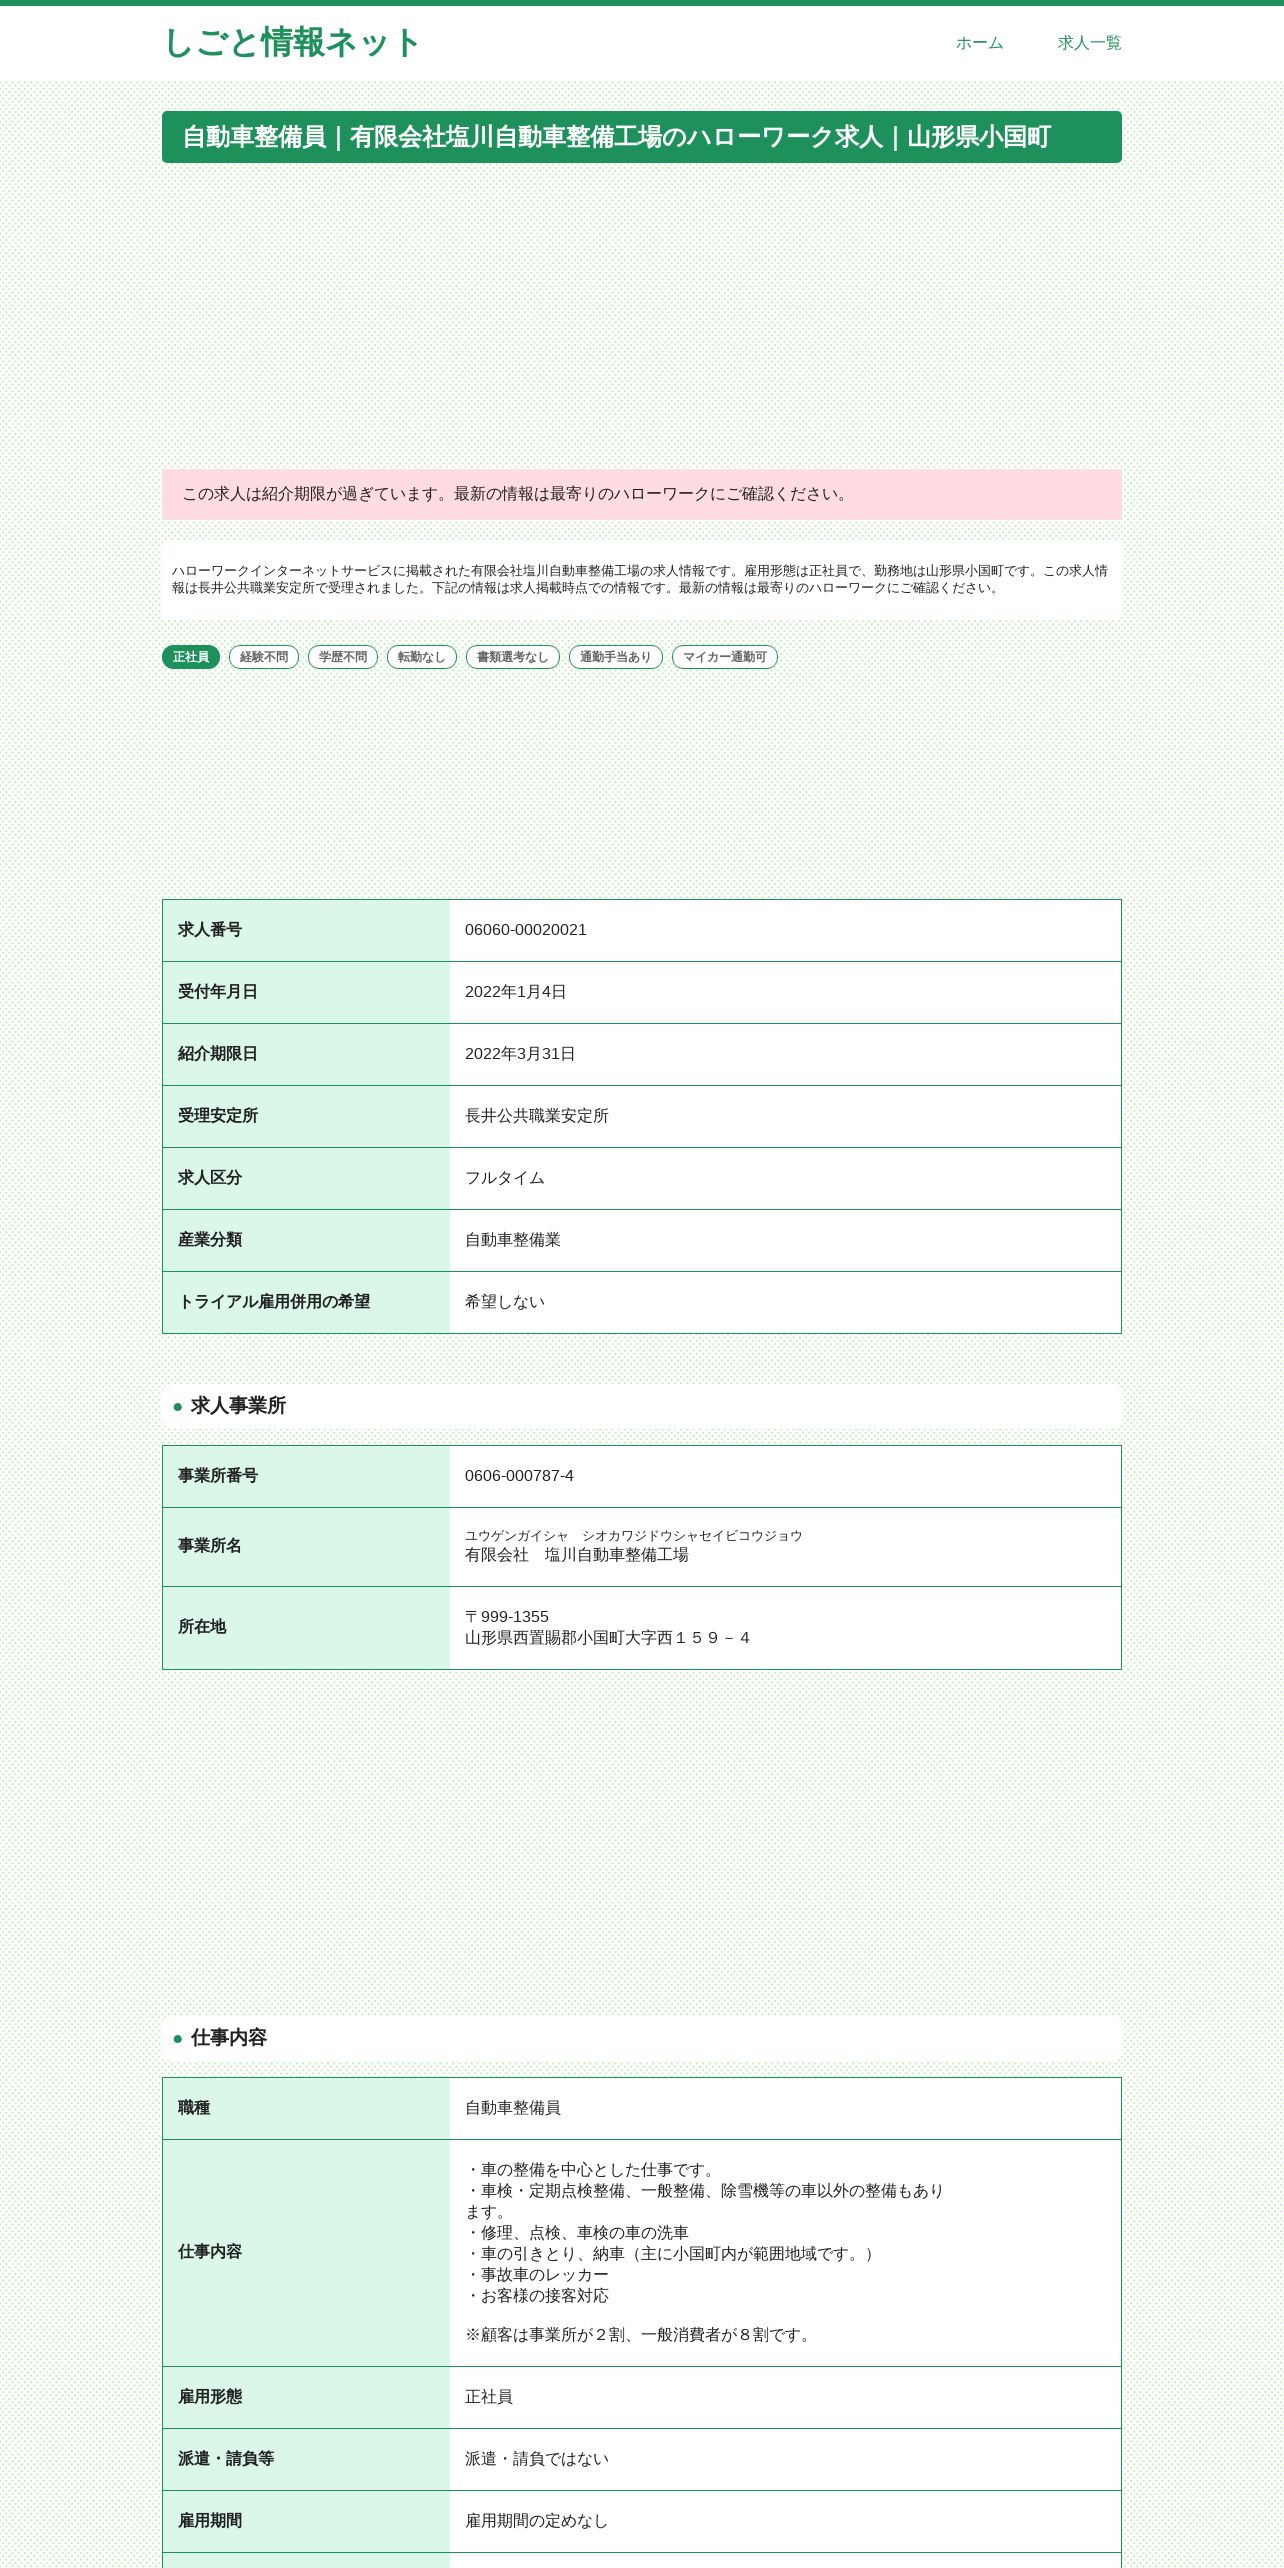This screenshot has height=2568, width=1284.
Task: Click the 事業所名 label cell
Action: 306,1547
